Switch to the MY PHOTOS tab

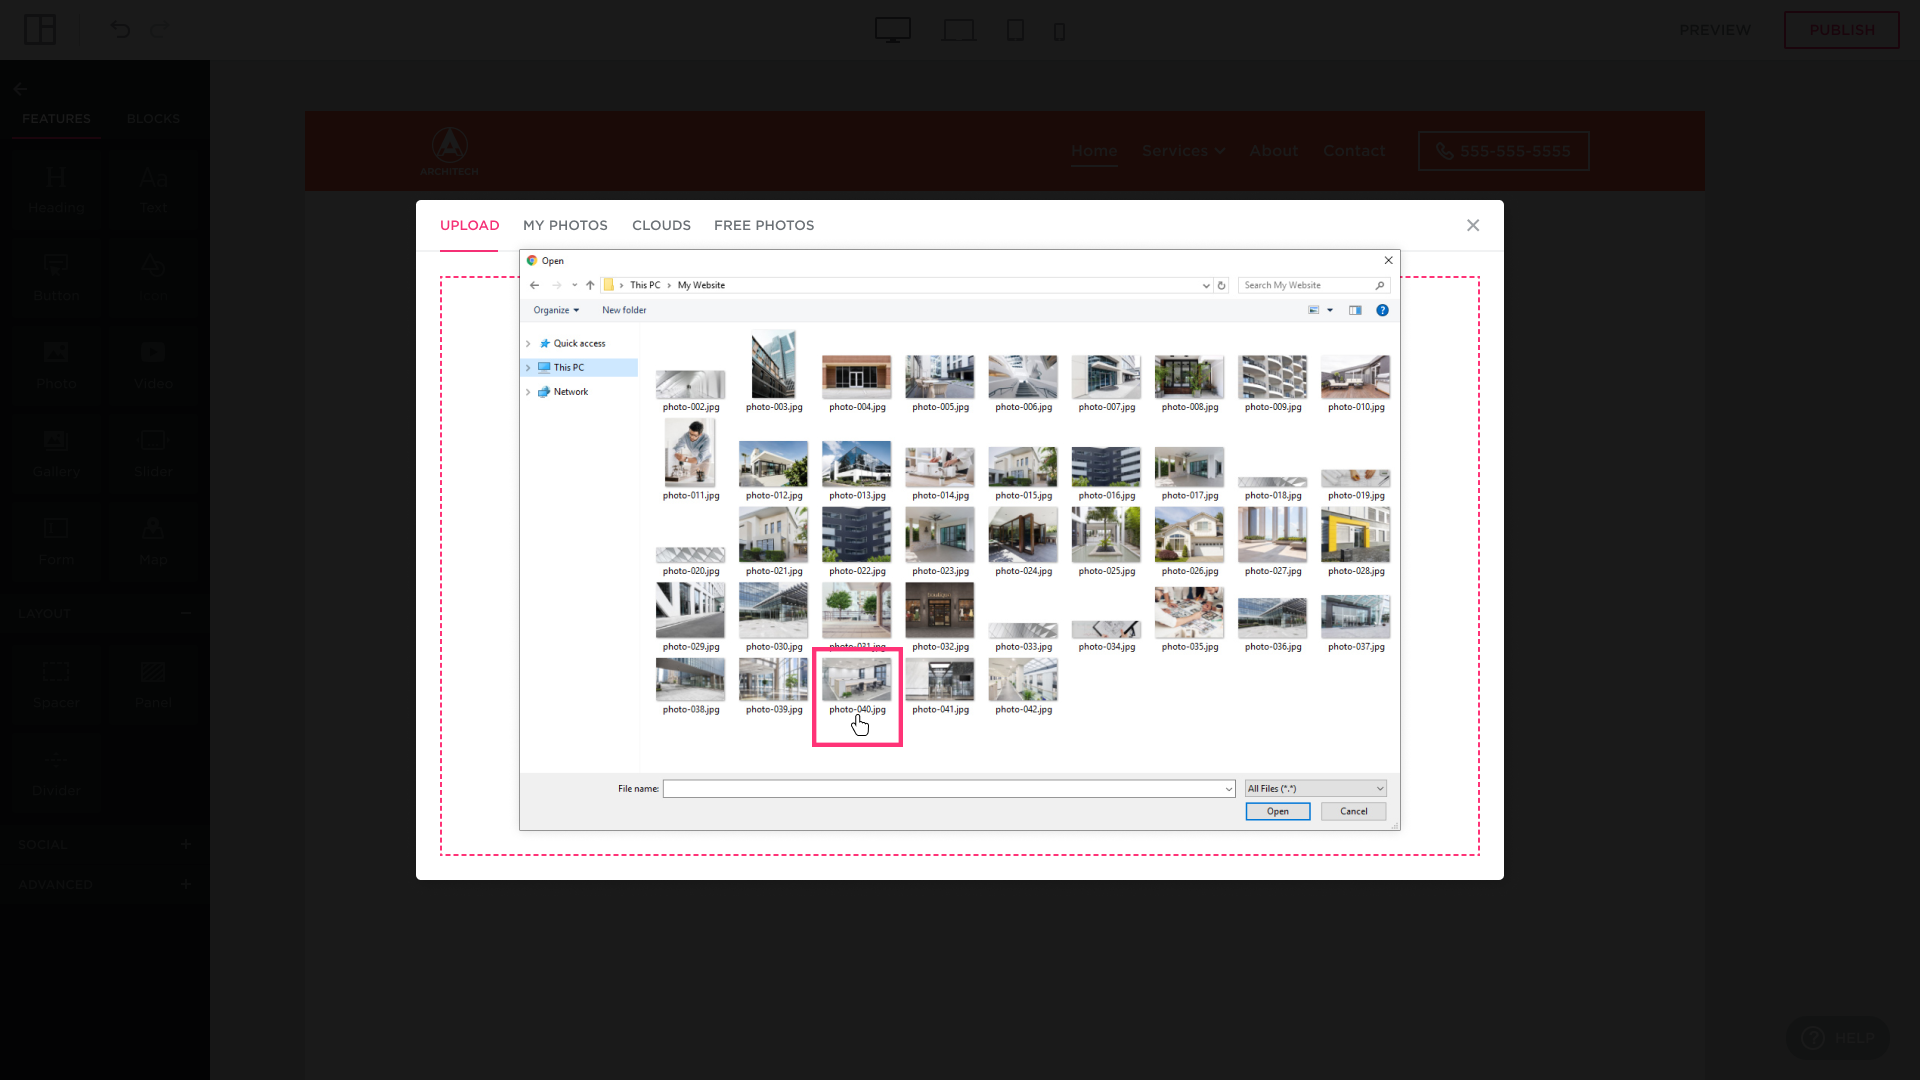pyautogui.click(x=565, y=225)
